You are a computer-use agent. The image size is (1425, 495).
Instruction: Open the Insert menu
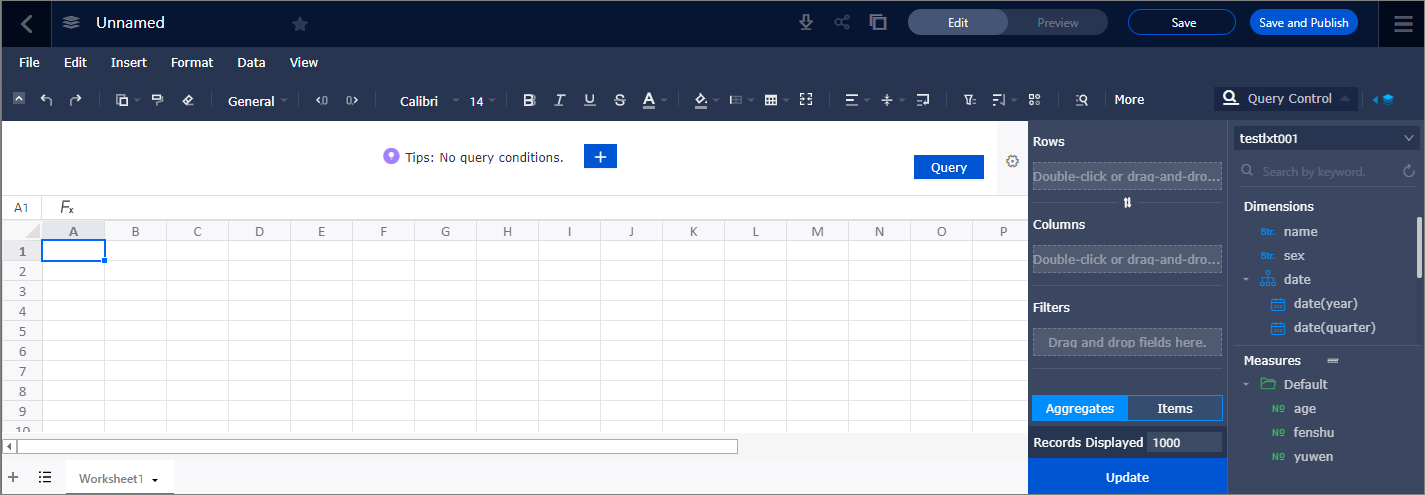click(x=129, y=62)
